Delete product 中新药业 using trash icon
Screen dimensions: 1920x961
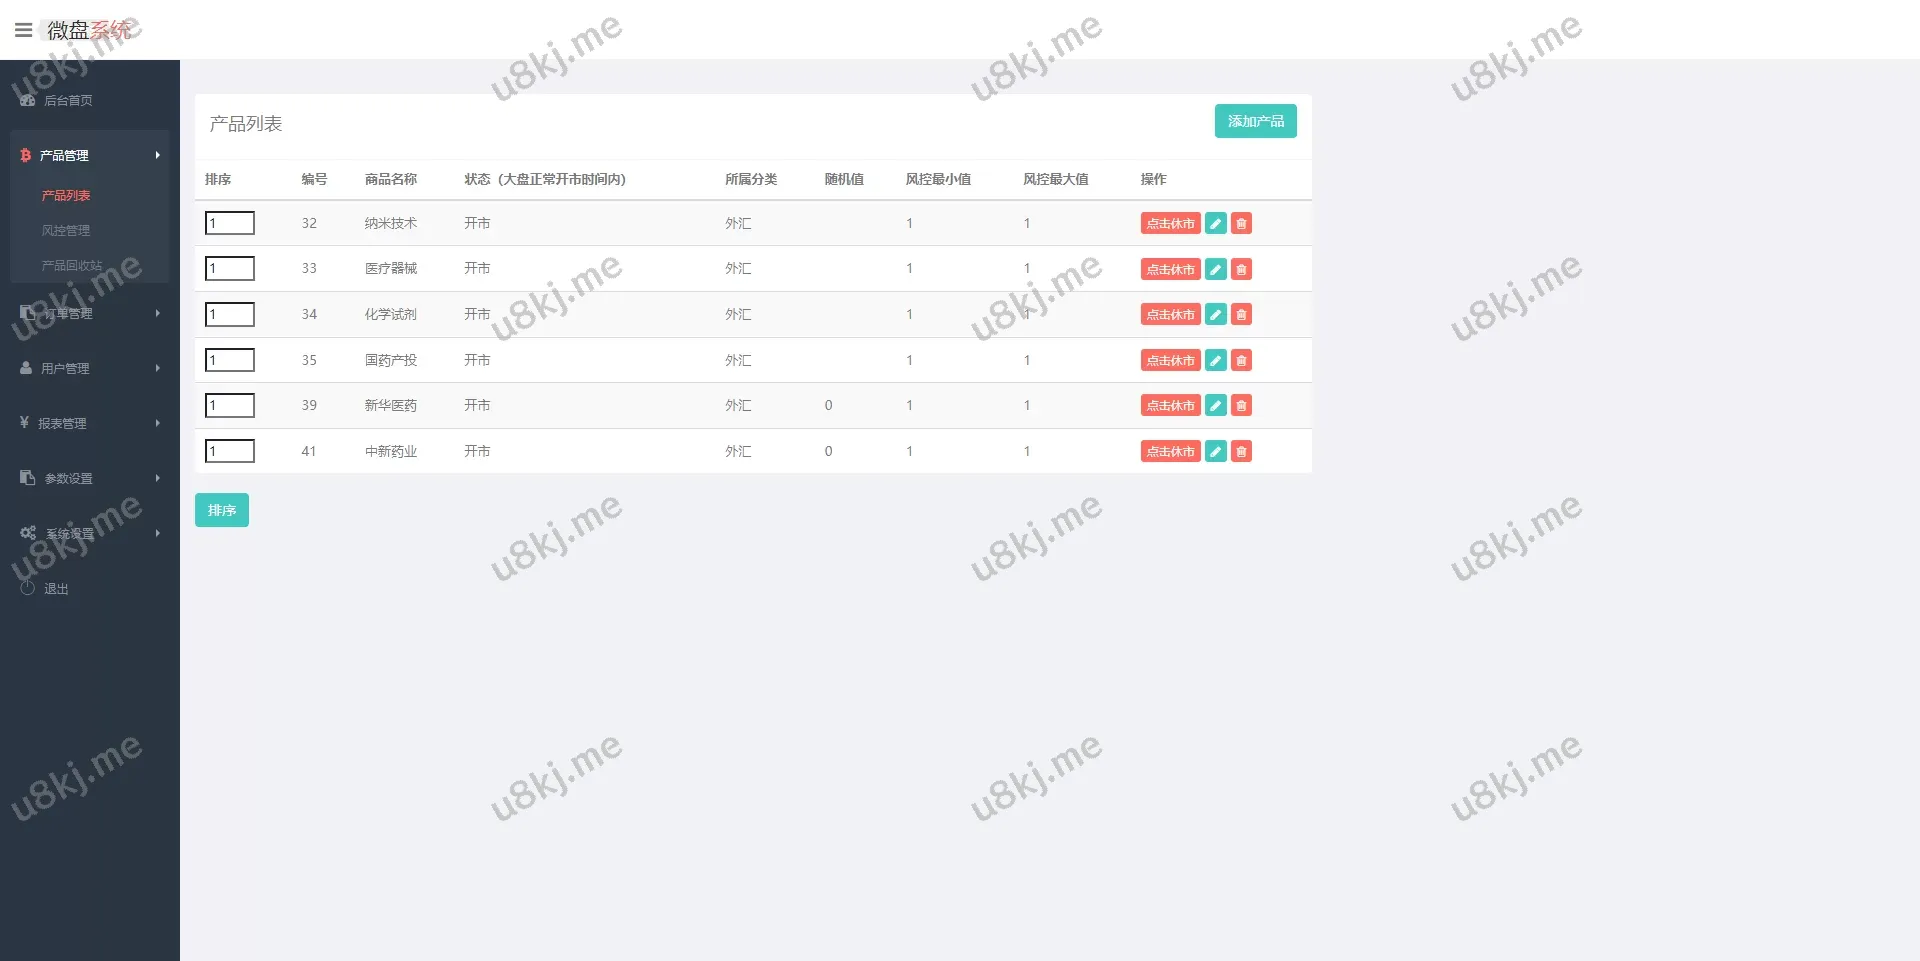pos(1241,451)
